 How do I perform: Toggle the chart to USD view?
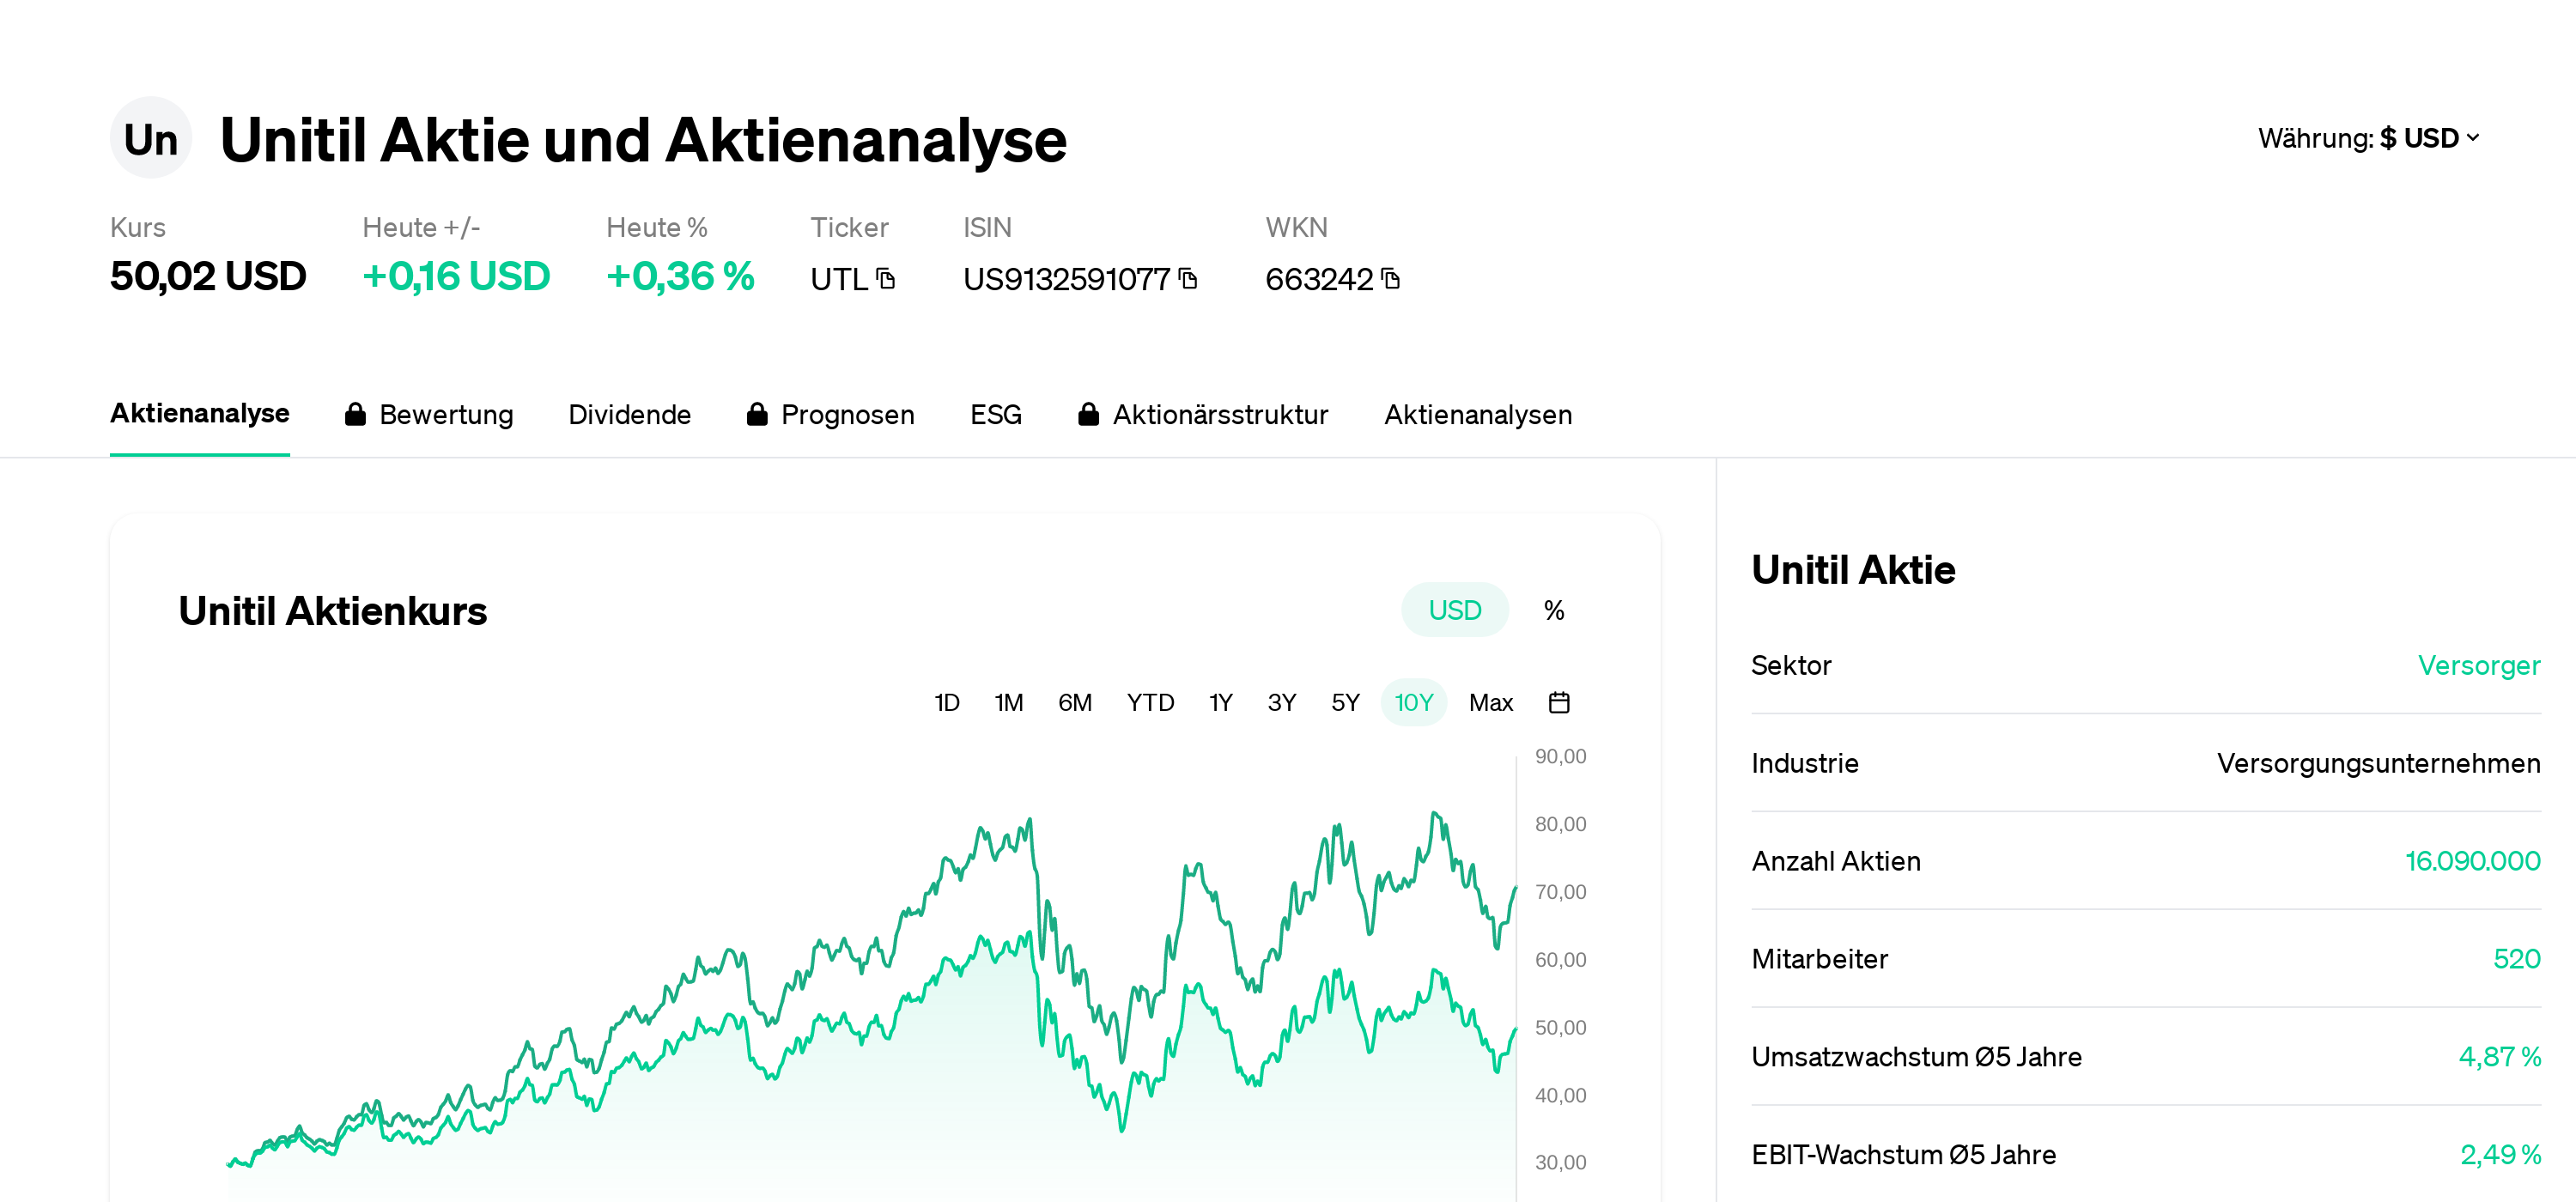click(x=1454, y=609)
